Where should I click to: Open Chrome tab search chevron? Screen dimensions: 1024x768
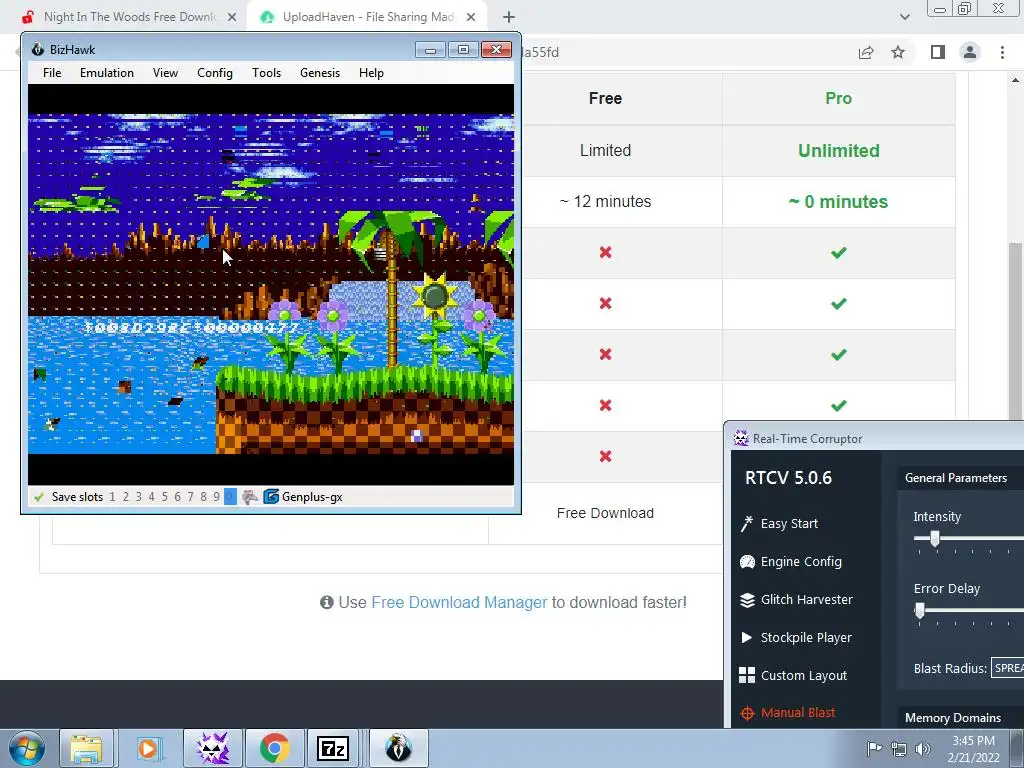tap(904, 17)
